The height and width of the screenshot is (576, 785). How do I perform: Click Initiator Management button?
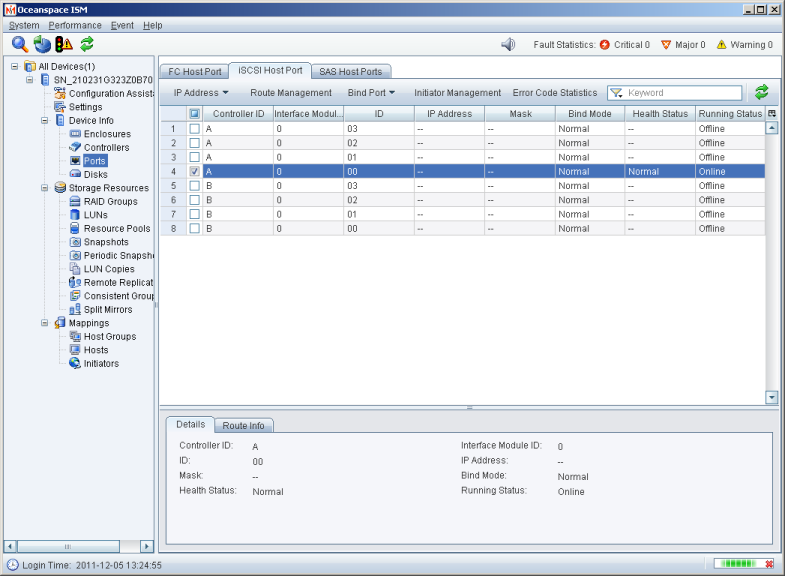tap(457, 93)
